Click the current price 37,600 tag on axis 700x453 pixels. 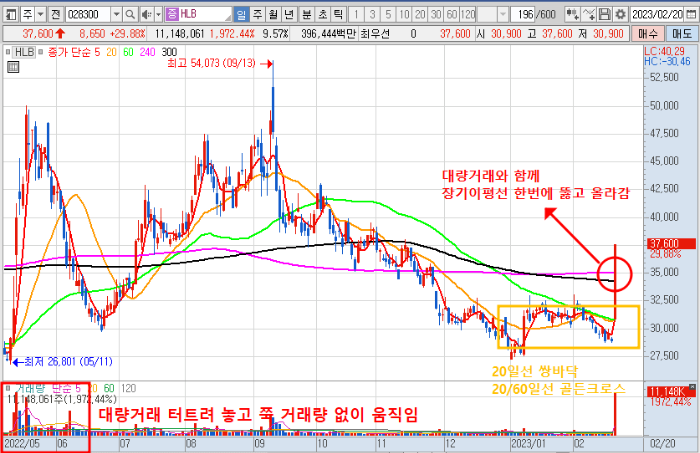click(671, 244)
